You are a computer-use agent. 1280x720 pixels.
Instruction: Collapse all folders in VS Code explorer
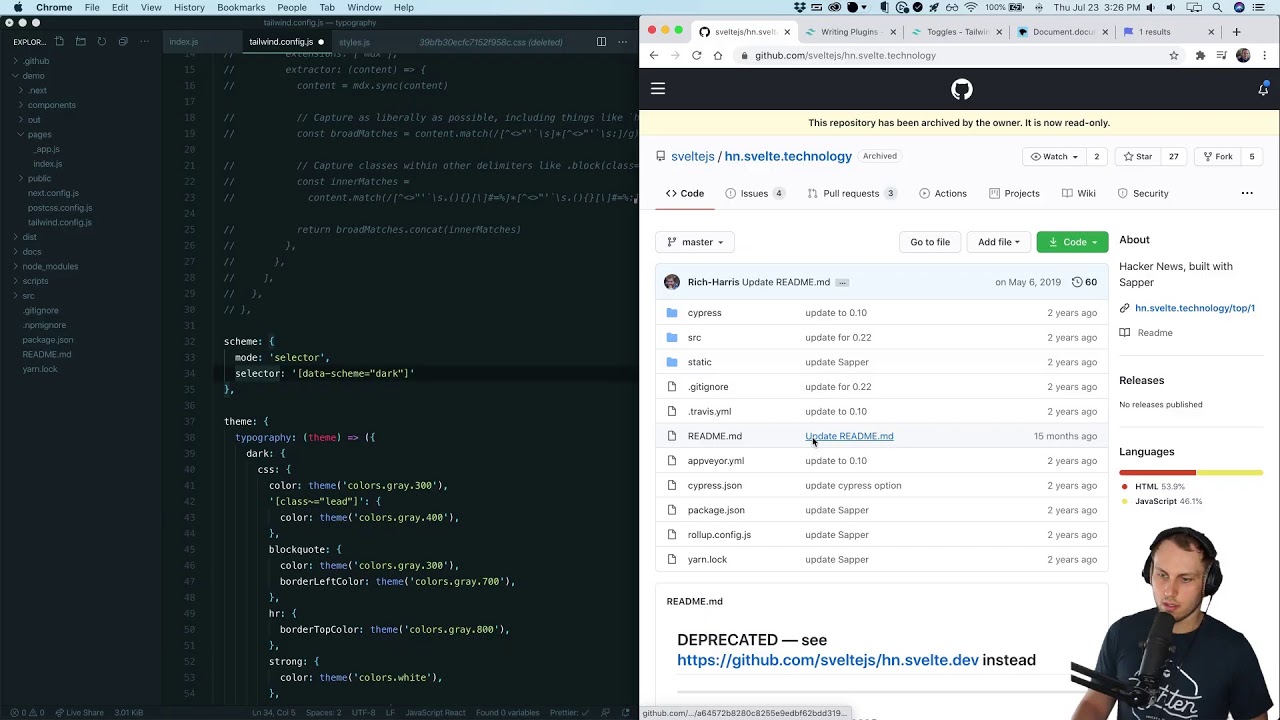point(123,42)
